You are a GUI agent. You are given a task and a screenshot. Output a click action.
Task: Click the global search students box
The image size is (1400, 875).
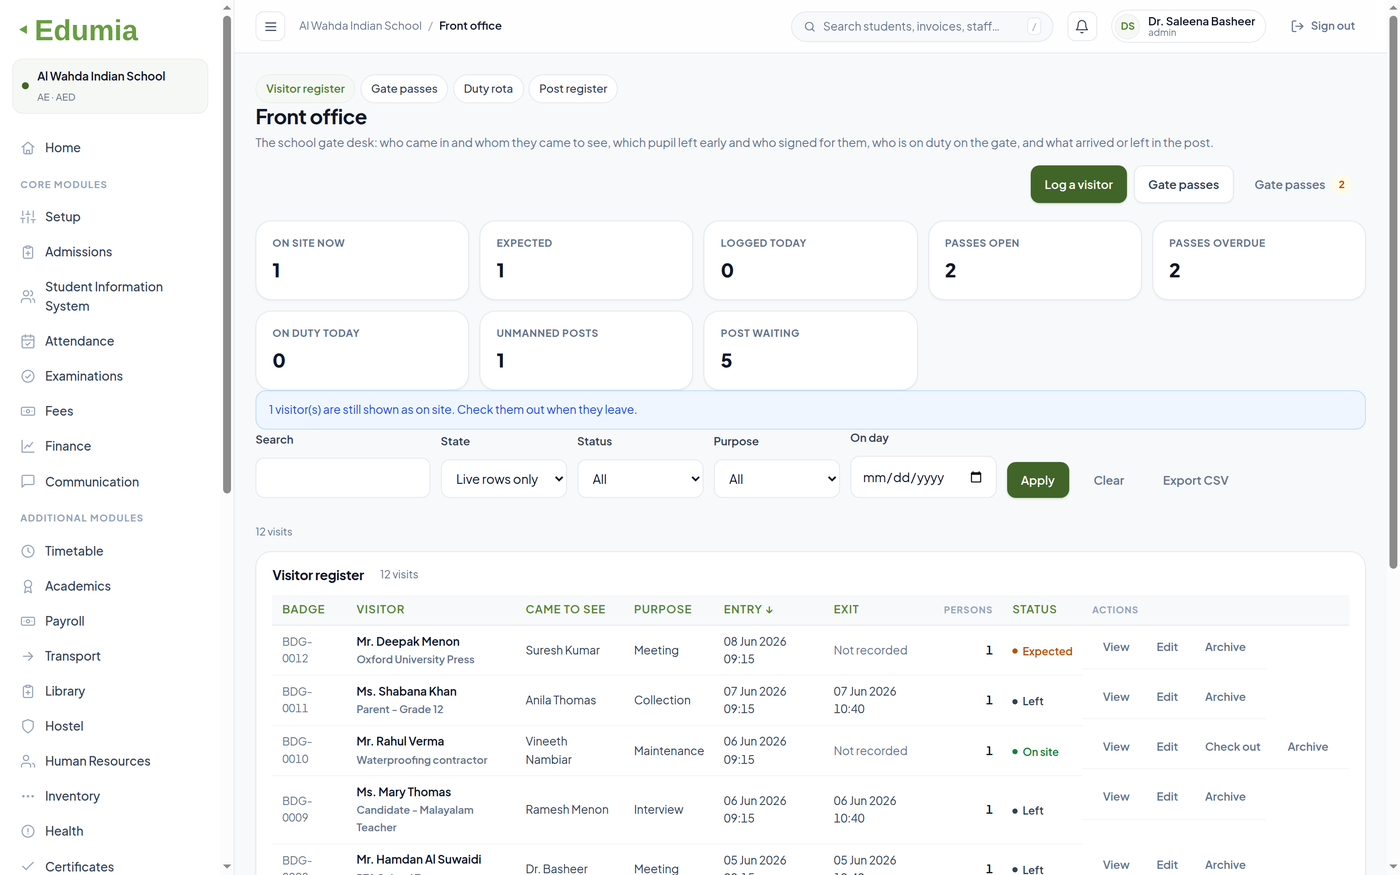click(x=922, y=27)
